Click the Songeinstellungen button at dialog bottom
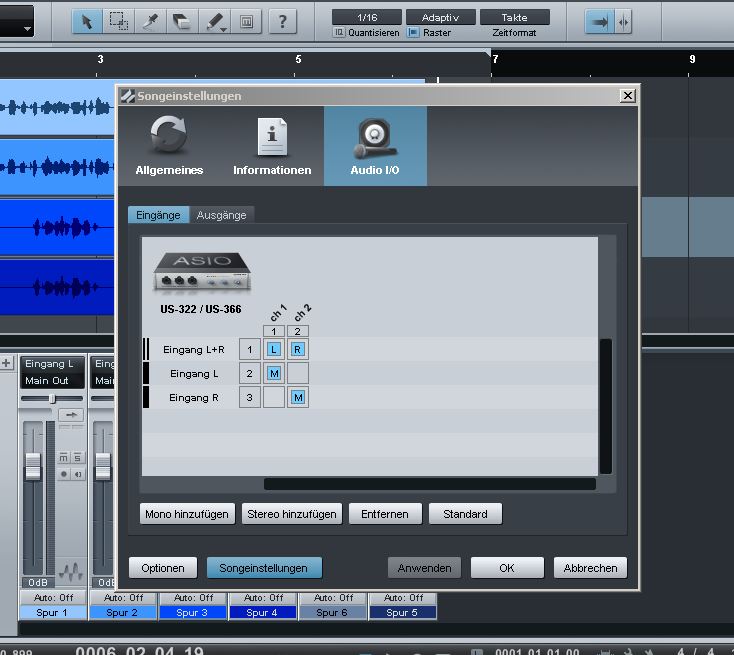Image resolution: width=734 pixels, height=655 pixels. [264, 568]
